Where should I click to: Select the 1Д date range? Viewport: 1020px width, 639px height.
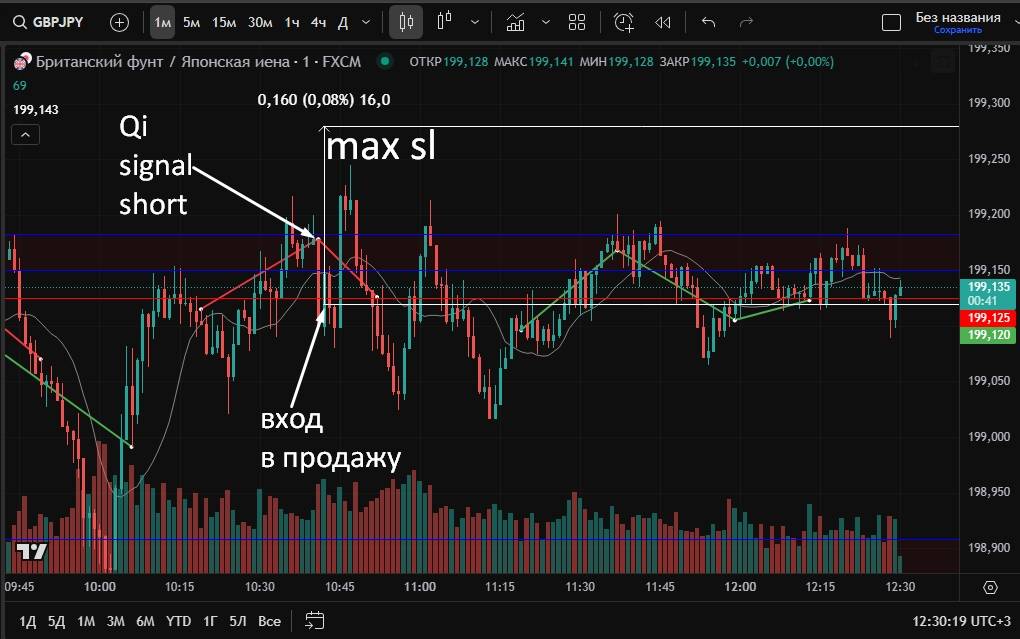click(x=27, y=621)
